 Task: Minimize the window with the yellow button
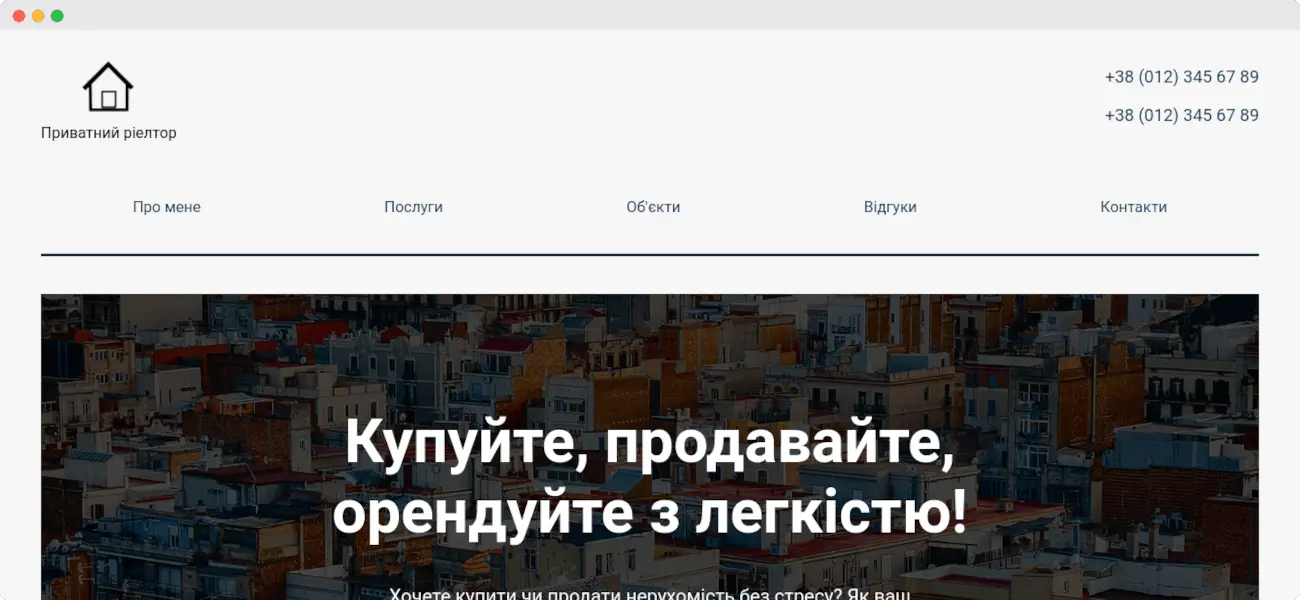(x=38, y=16)
